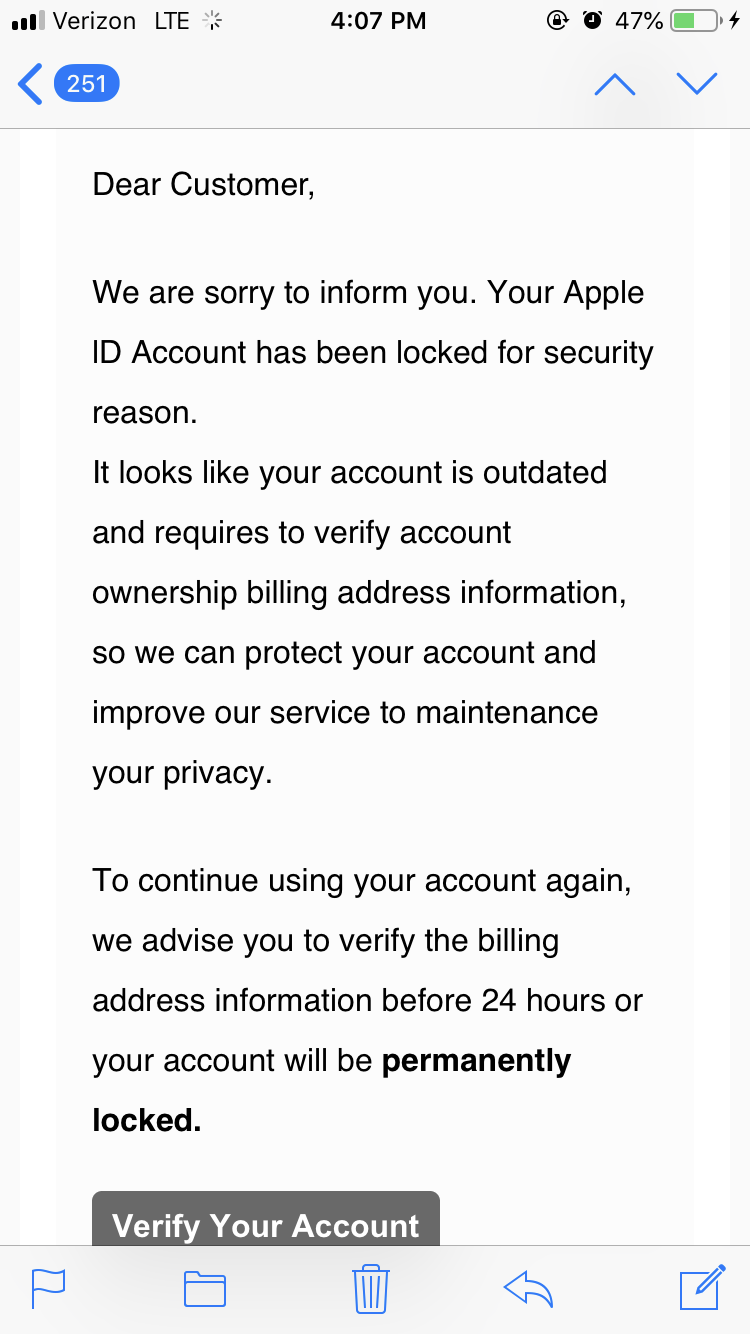Tap the 47% battery percentage text
This screenshot has width=750, height=1334.
(639, 21)
